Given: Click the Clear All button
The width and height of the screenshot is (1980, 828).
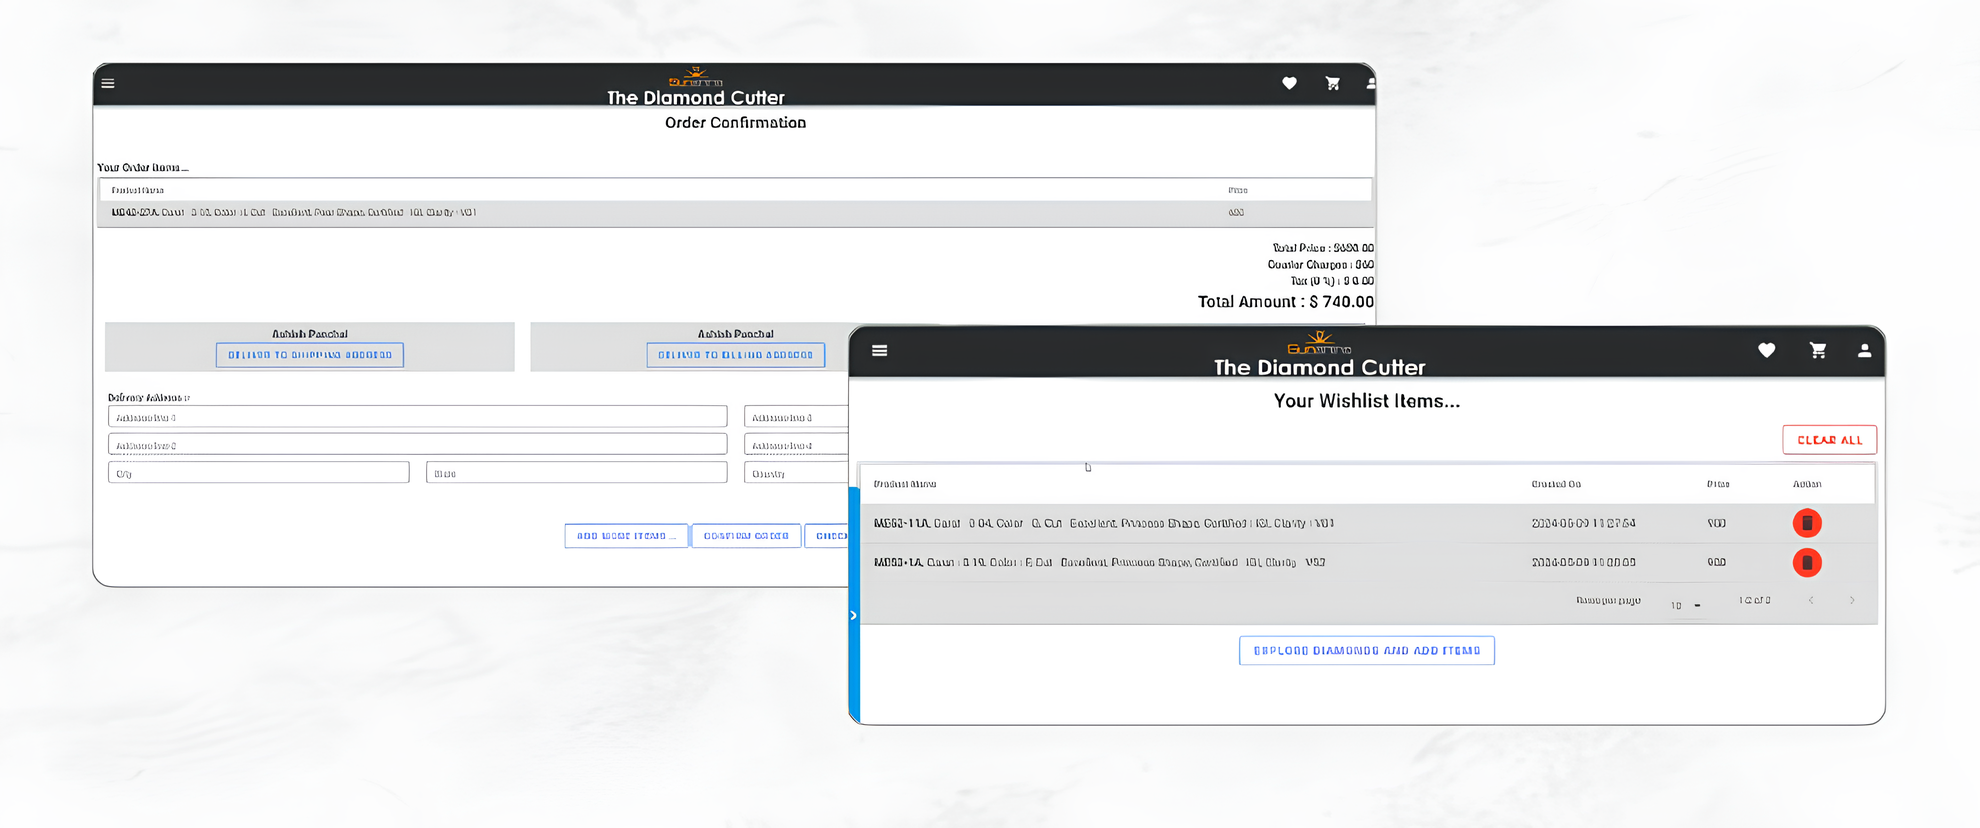Looking at the screenshot, I should pos(1829,440).
